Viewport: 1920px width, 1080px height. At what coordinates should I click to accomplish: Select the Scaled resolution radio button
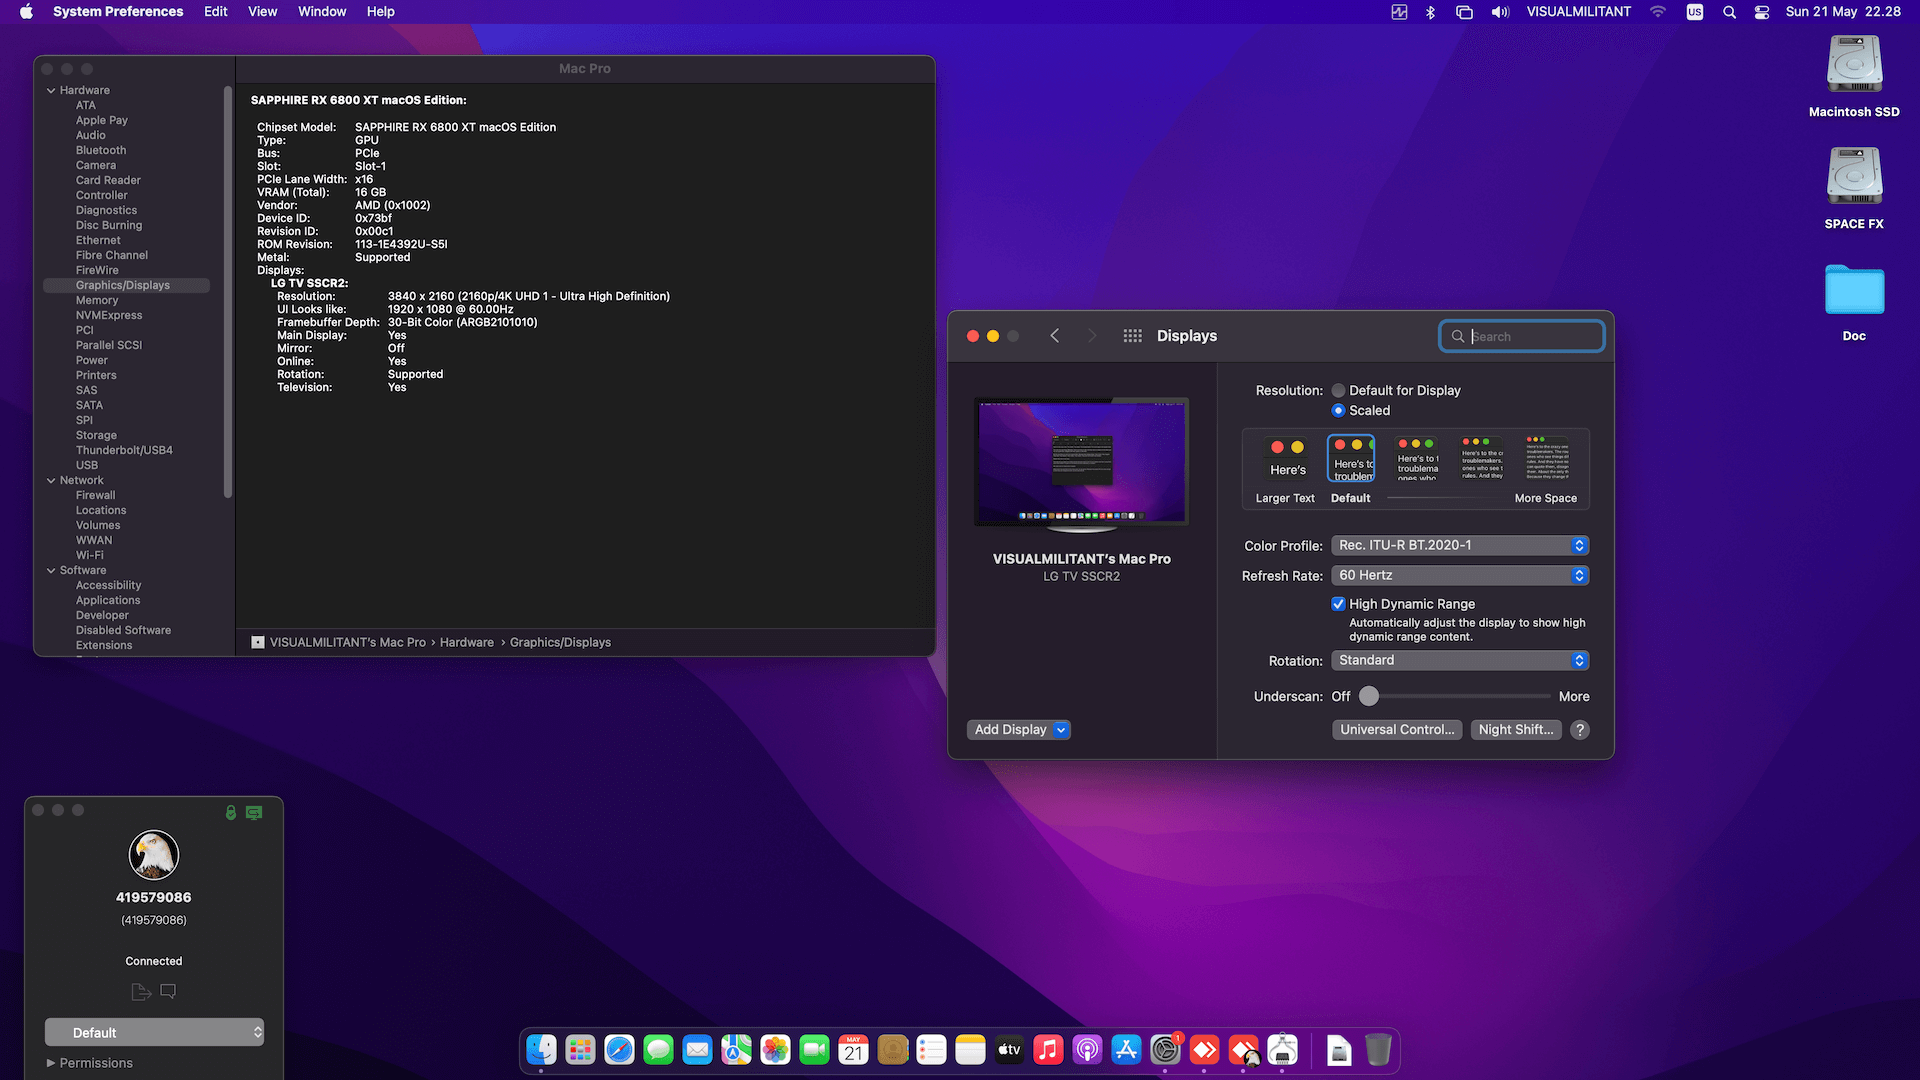point(1338,411)
